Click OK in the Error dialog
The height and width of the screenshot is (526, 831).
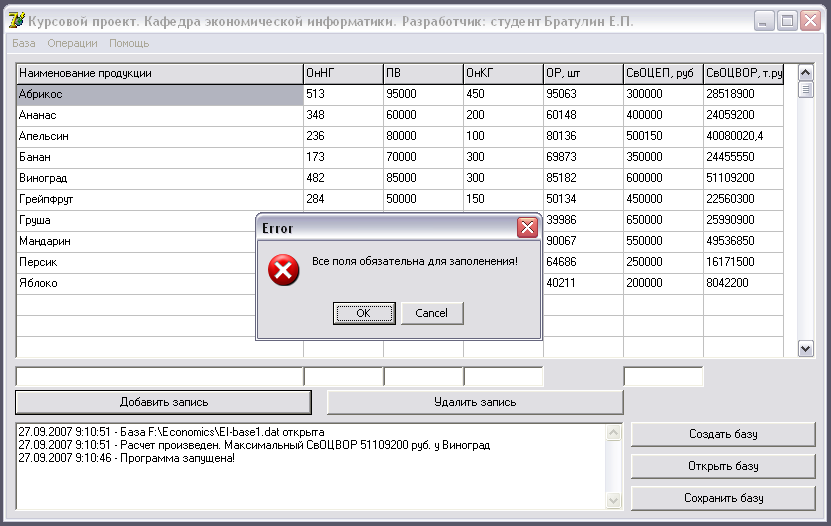[364, 313]
